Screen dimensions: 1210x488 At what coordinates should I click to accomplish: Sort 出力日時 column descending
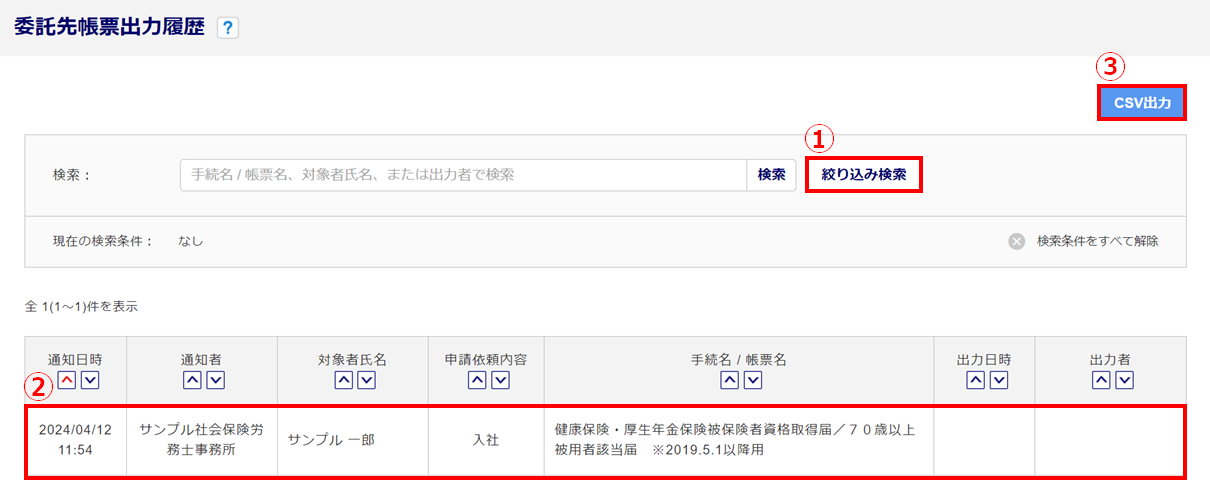click(x=998, y=380)
